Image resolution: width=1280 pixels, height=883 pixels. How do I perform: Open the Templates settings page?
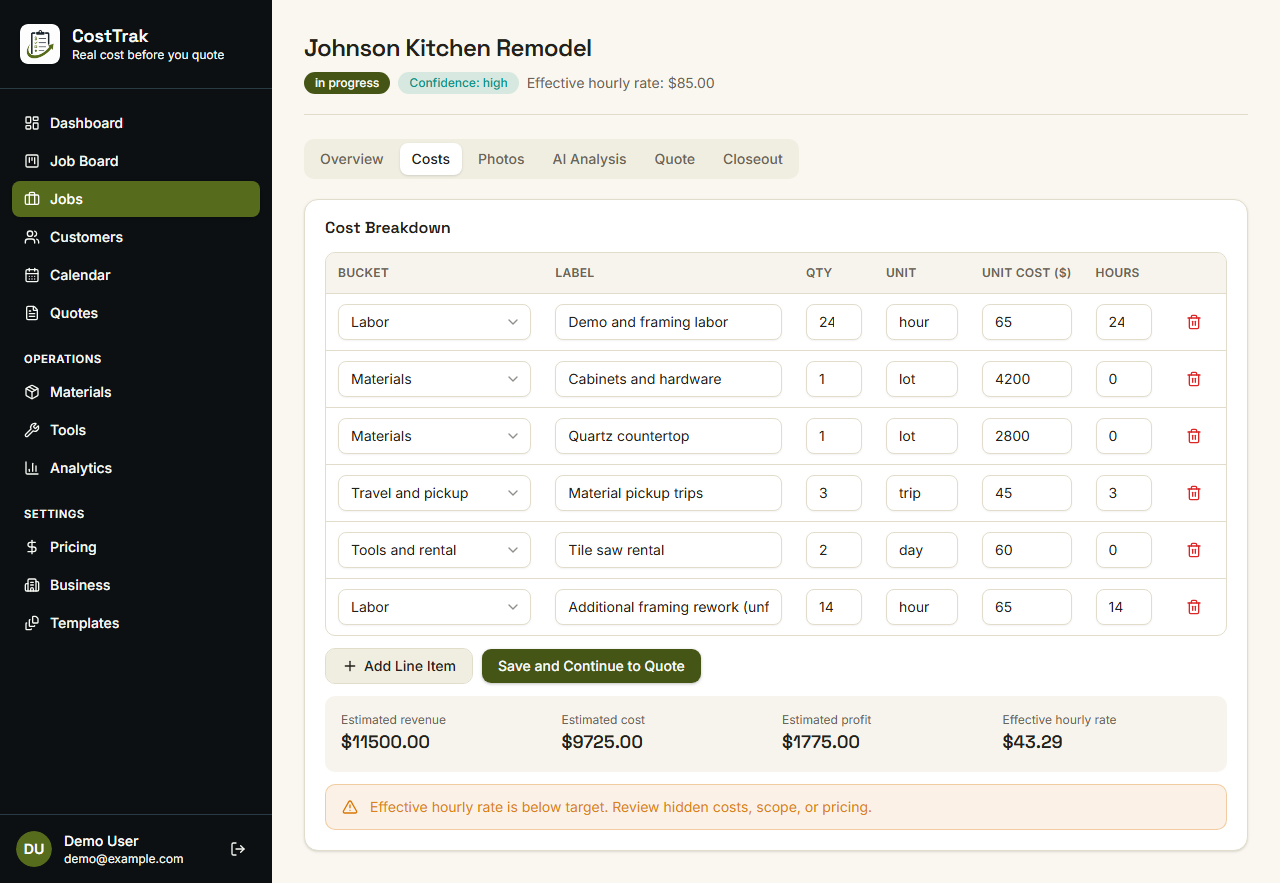[x=136, y=623]
